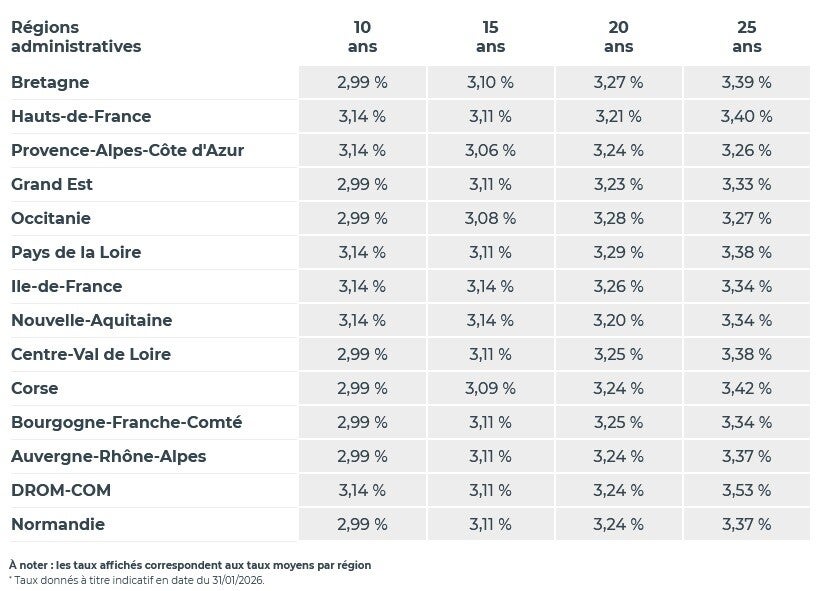The image size is (822, 591).
Task: Click Corse's 25 ans rate 3,42 %
Action: pyautogui.click(x=746, y=388)
